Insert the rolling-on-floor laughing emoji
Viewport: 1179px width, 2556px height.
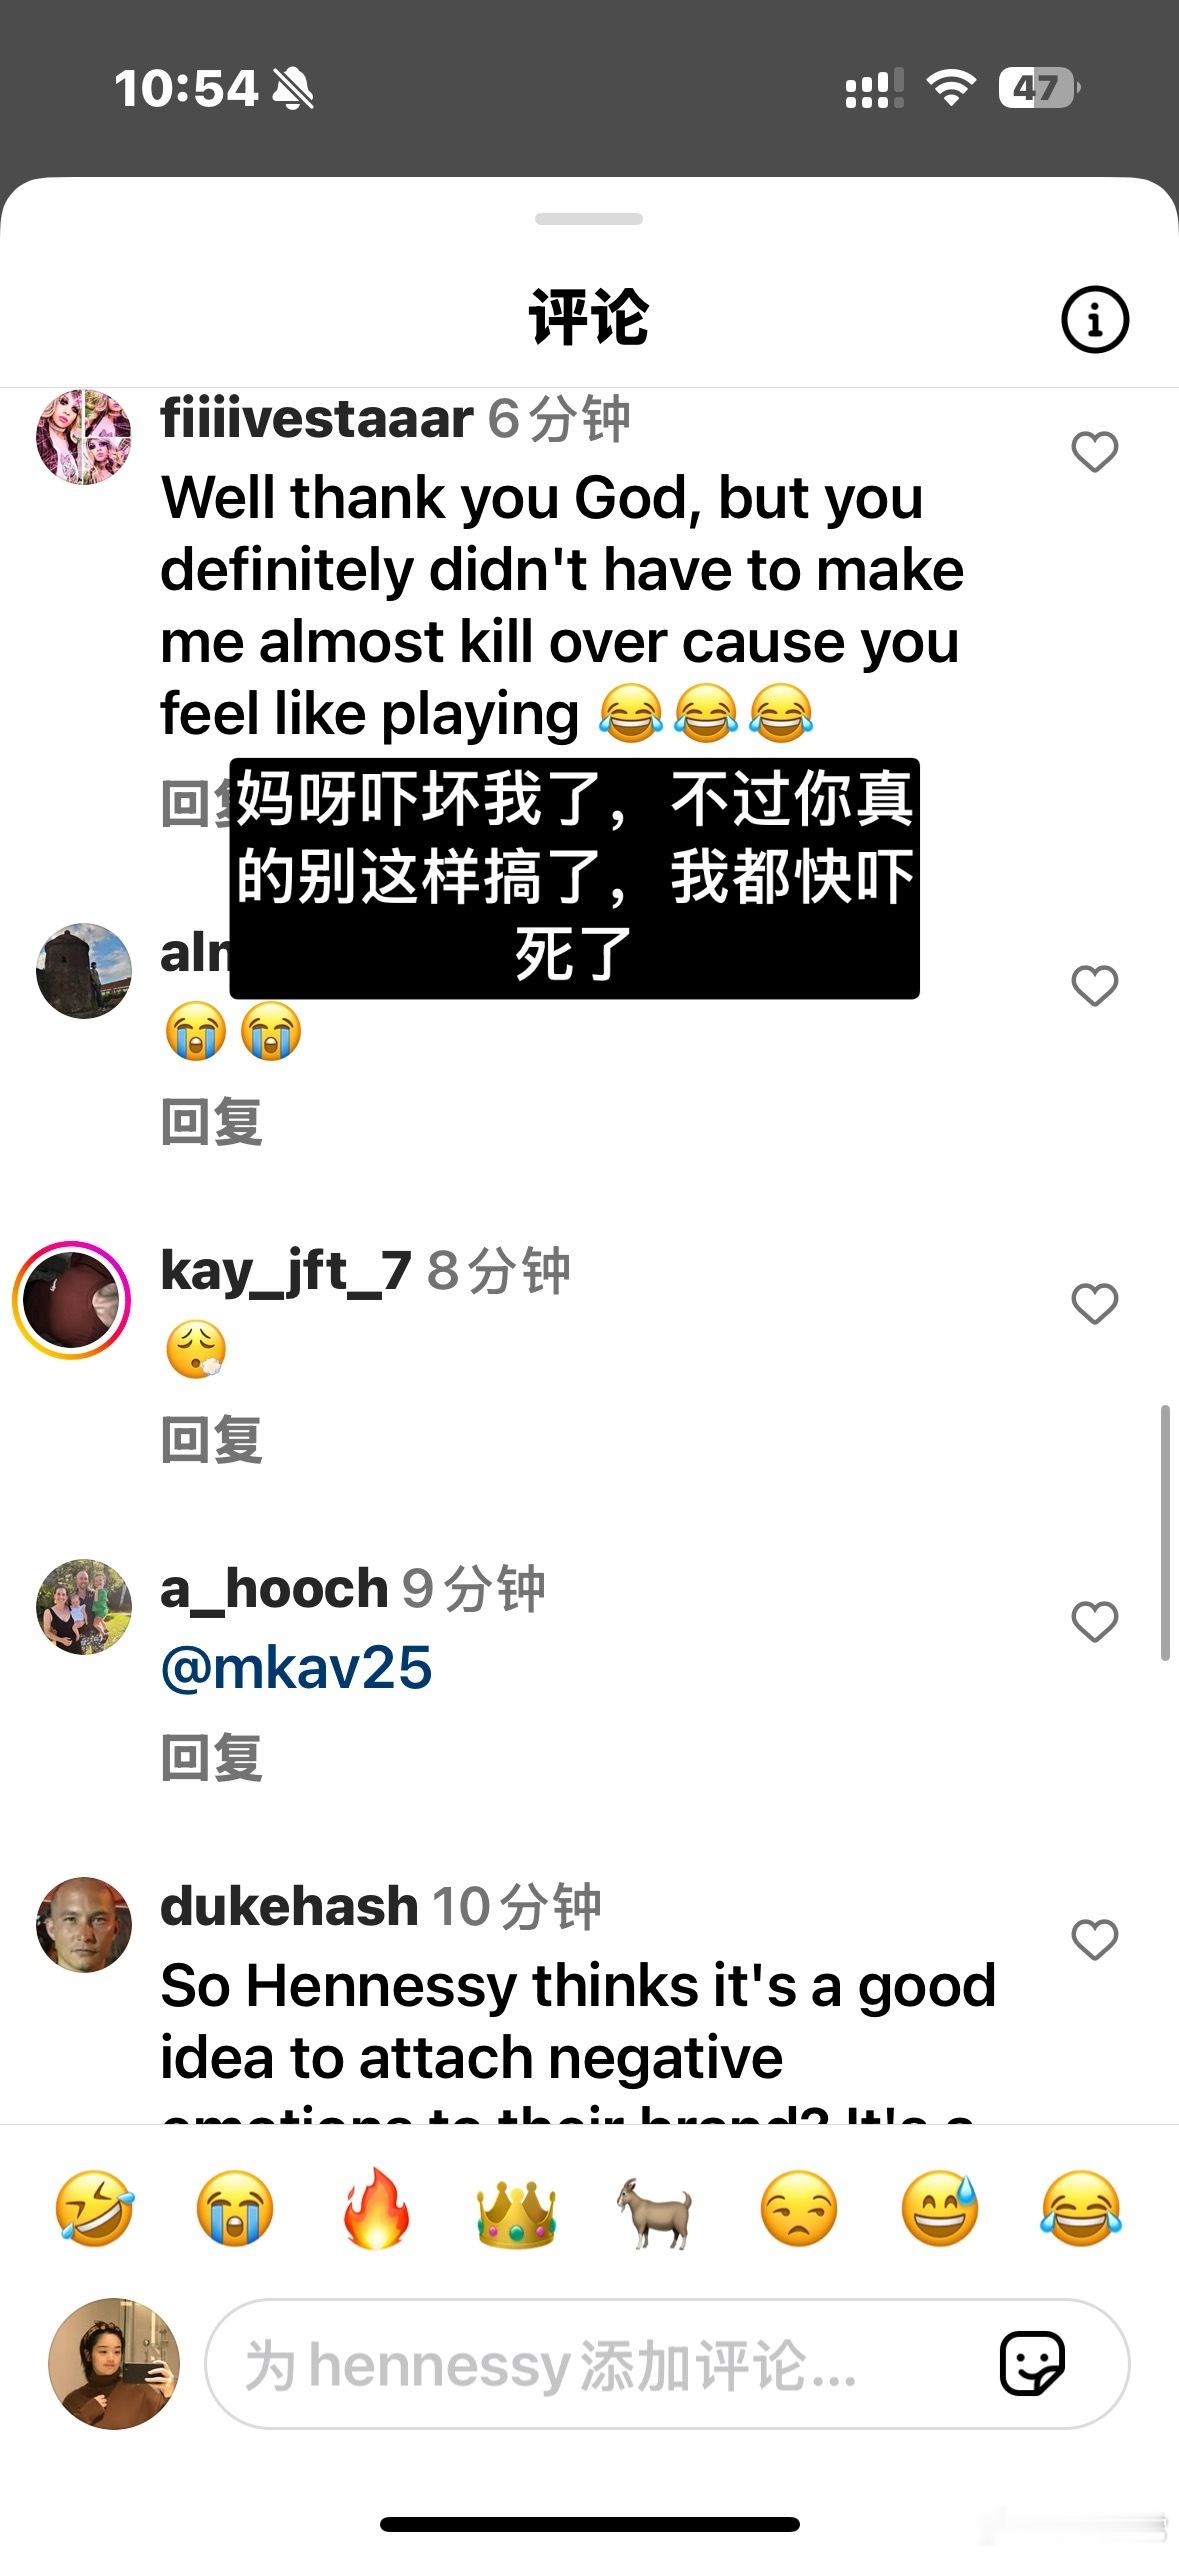click(94, 2207)
